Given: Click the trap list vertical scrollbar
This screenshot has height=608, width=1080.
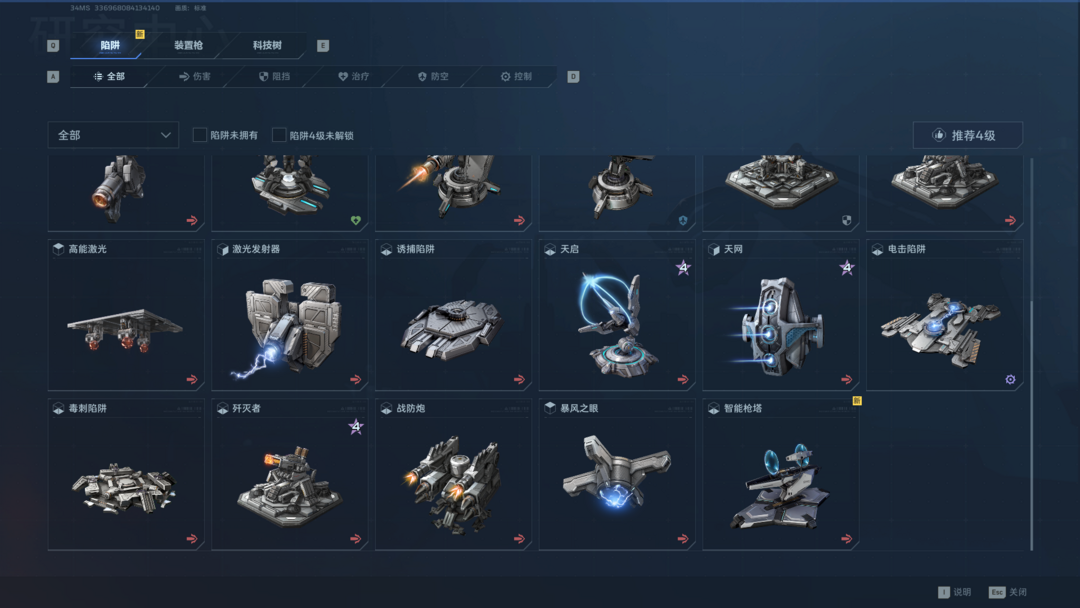Looking at the screenshot, I should pos(1031,354).
